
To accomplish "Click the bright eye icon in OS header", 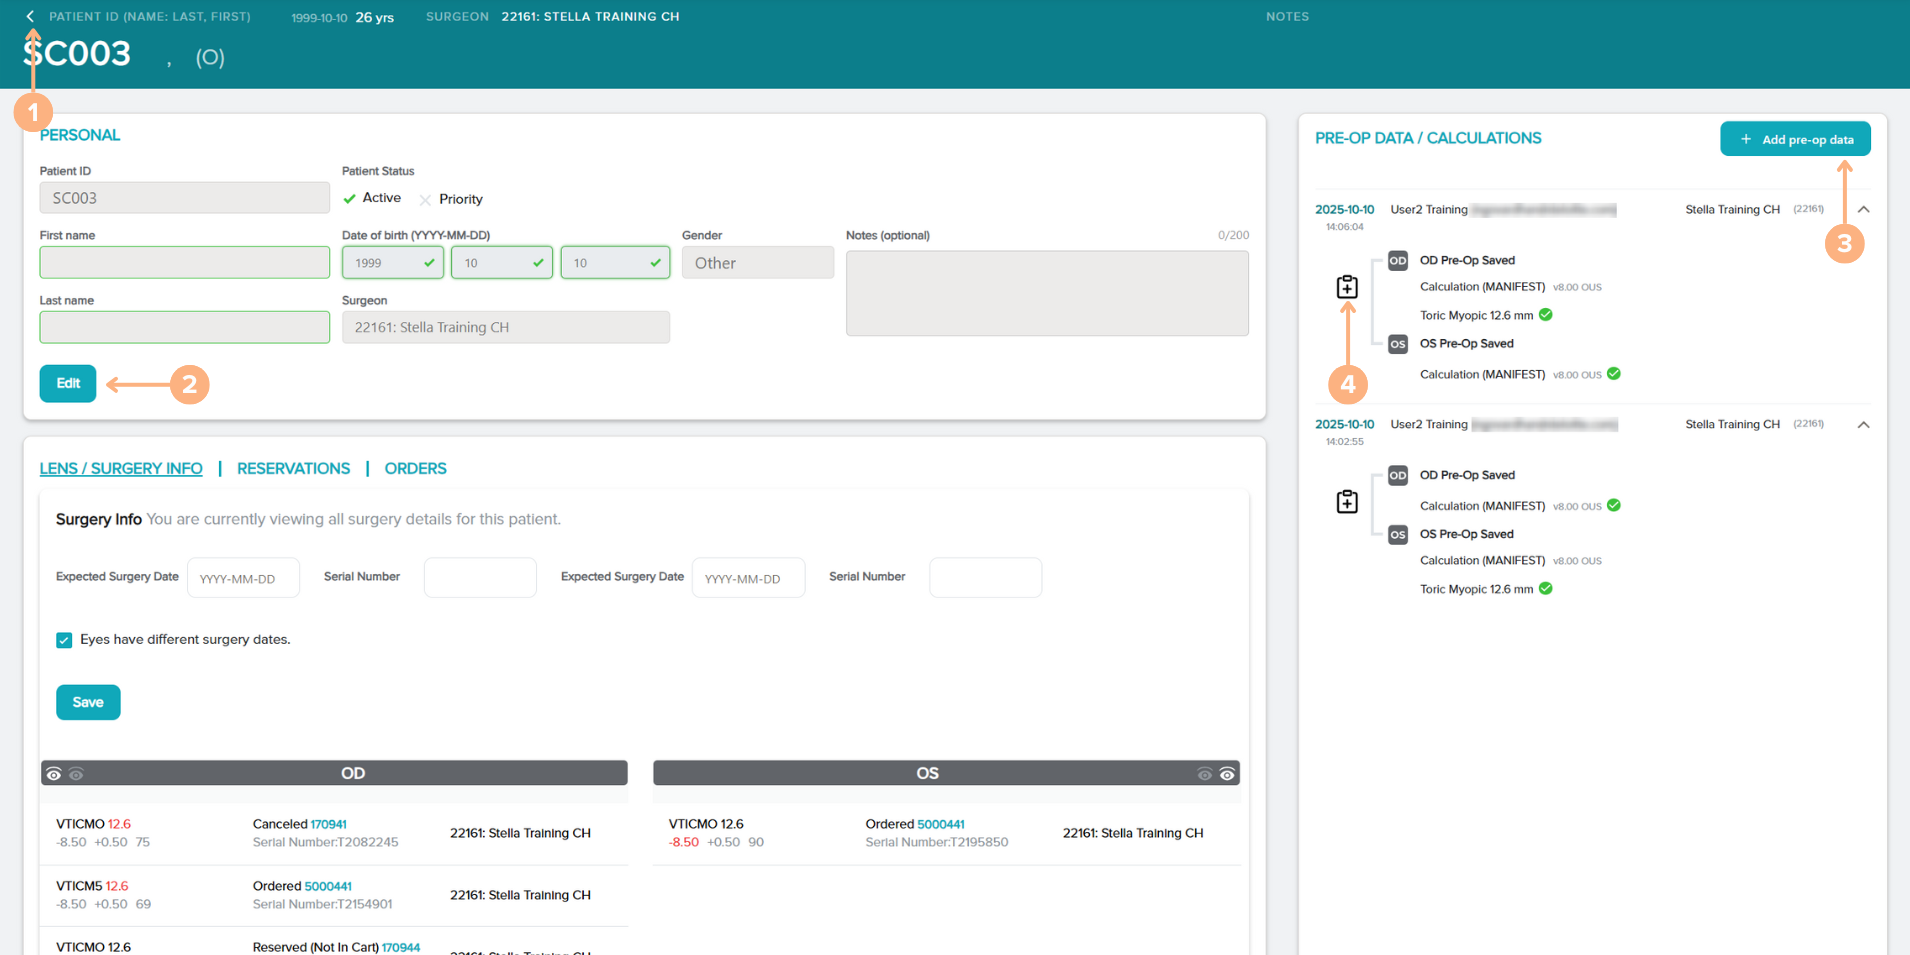I will tap(1227, 774).
